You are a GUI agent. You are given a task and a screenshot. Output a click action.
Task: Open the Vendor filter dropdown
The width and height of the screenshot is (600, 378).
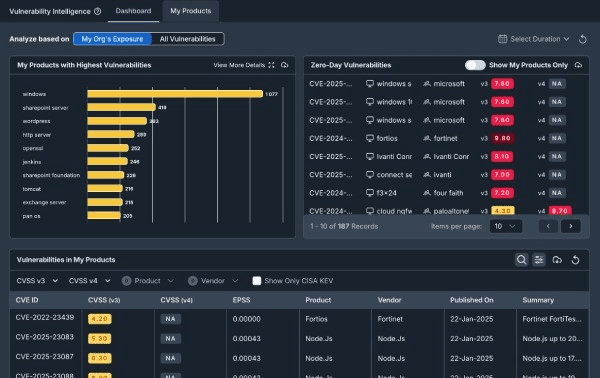tap(213, 281)
